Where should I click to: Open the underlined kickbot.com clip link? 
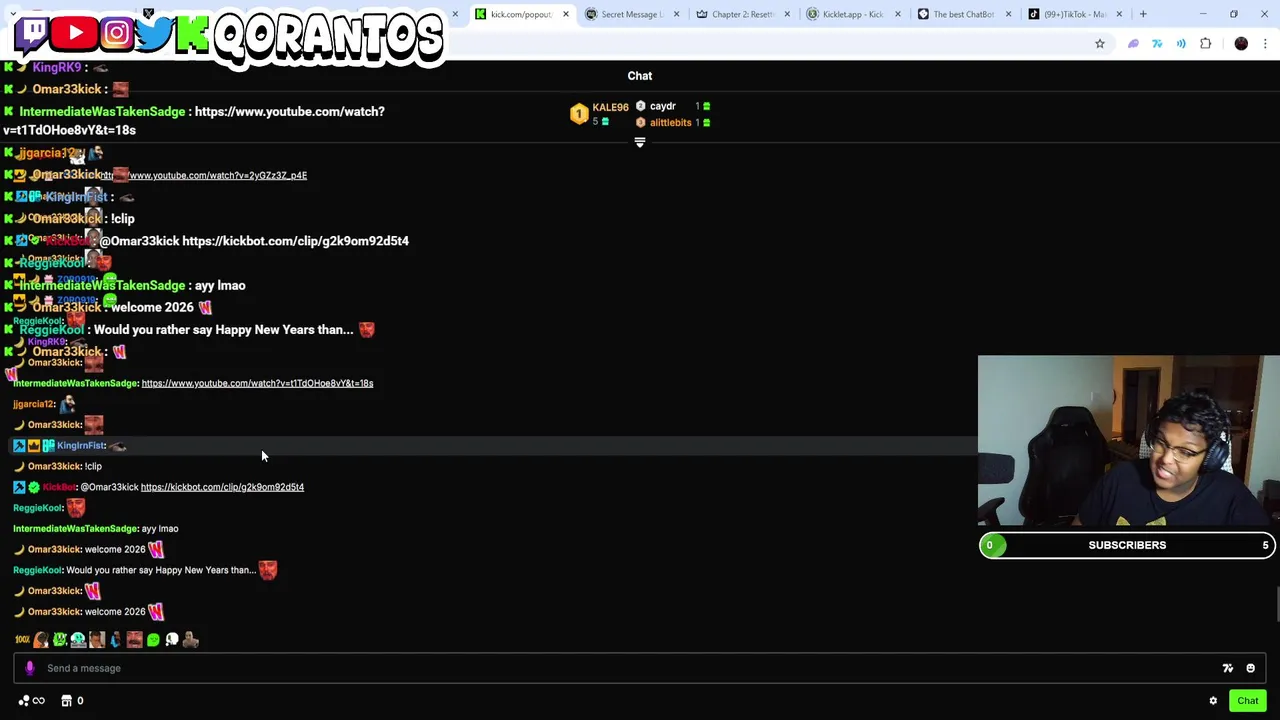pyautogui.click(x=222, y=487)
